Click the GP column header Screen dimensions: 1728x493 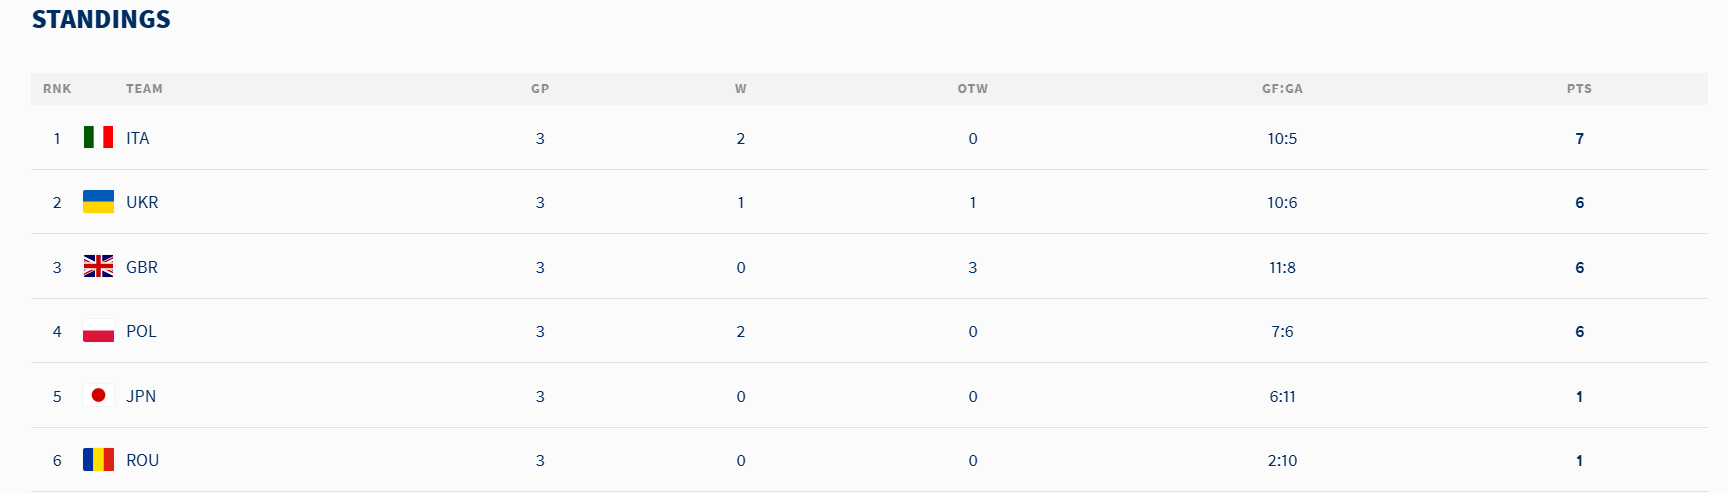[x=540, y=89]
